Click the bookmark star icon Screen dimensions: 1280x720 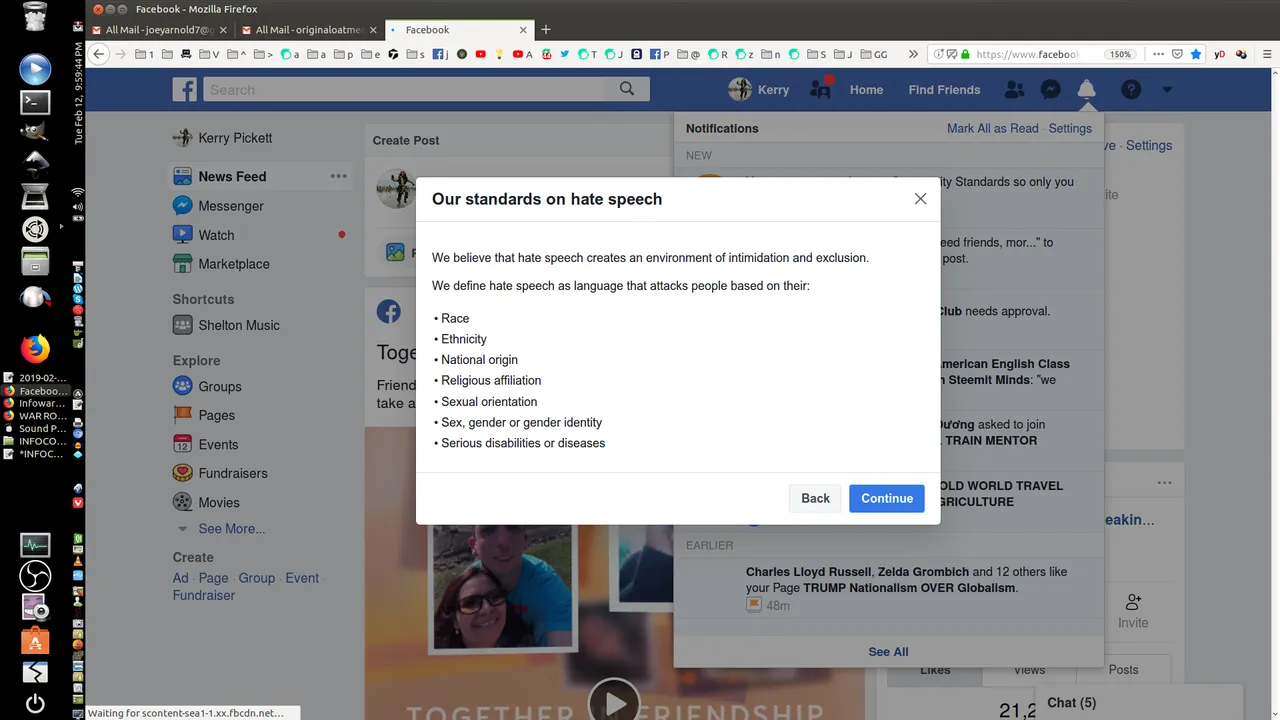coord(1195,54)
